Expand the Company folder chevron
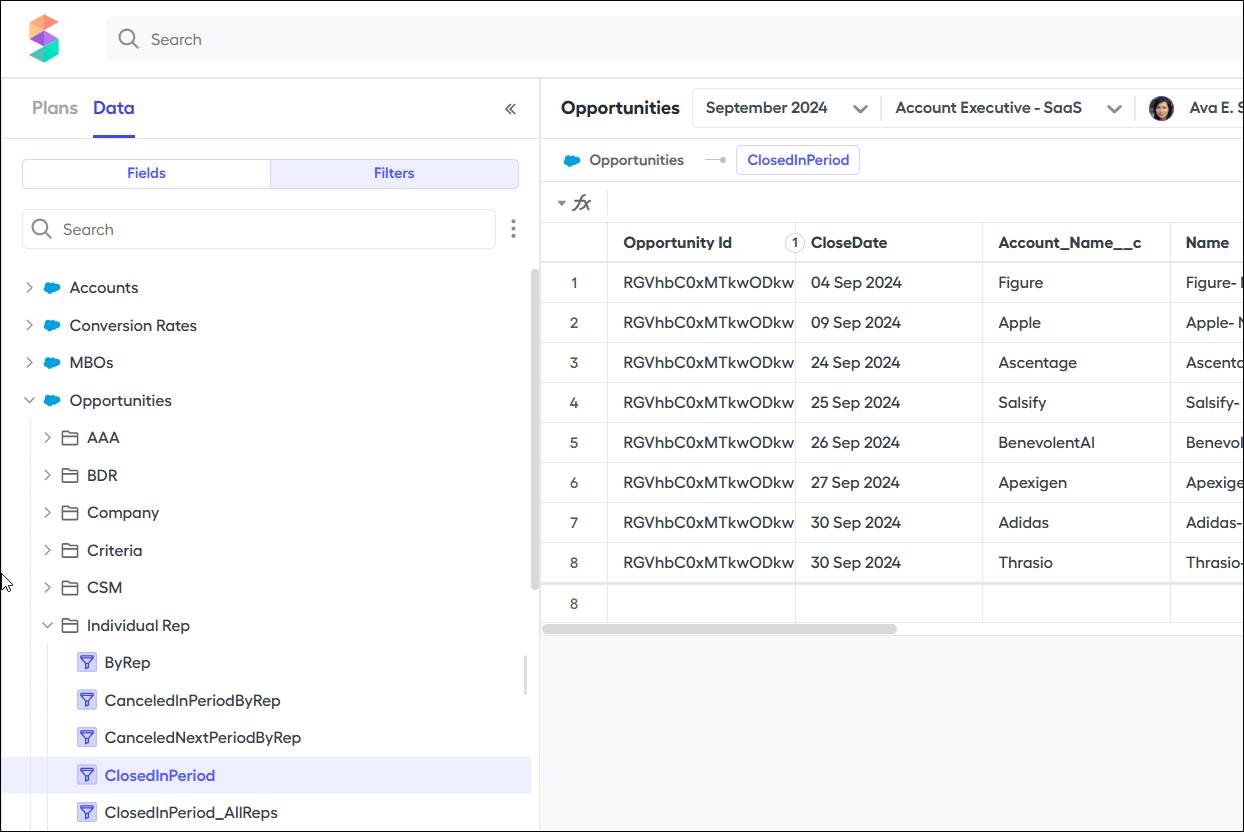 click(x=47, y=513)
